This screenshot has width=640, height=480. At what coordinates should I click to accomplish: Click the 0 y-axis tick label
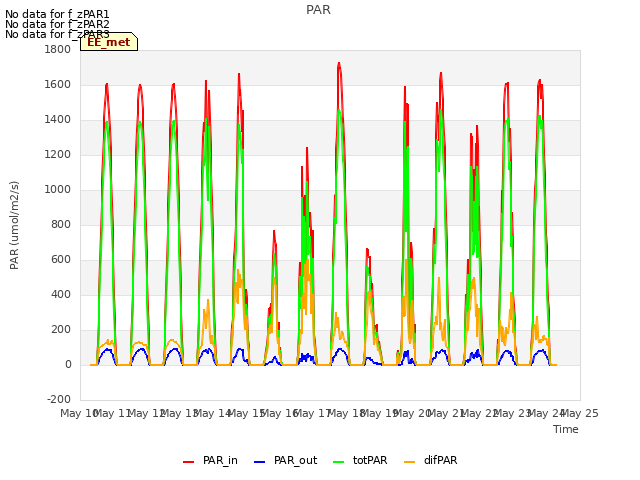68,365
